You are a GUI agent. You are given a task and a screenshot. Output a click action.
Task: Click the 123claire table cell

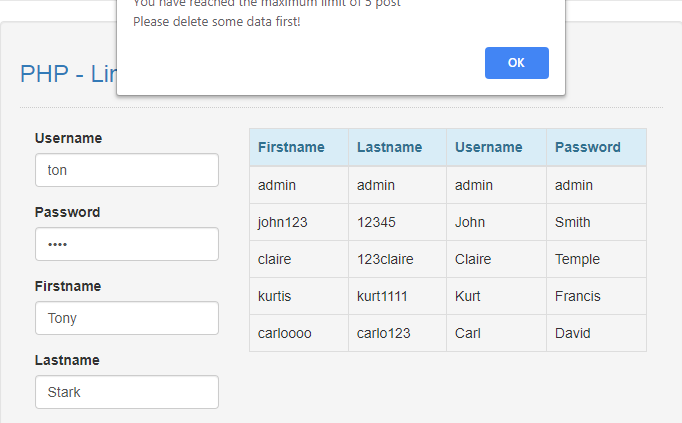click(x=385, y=259)
